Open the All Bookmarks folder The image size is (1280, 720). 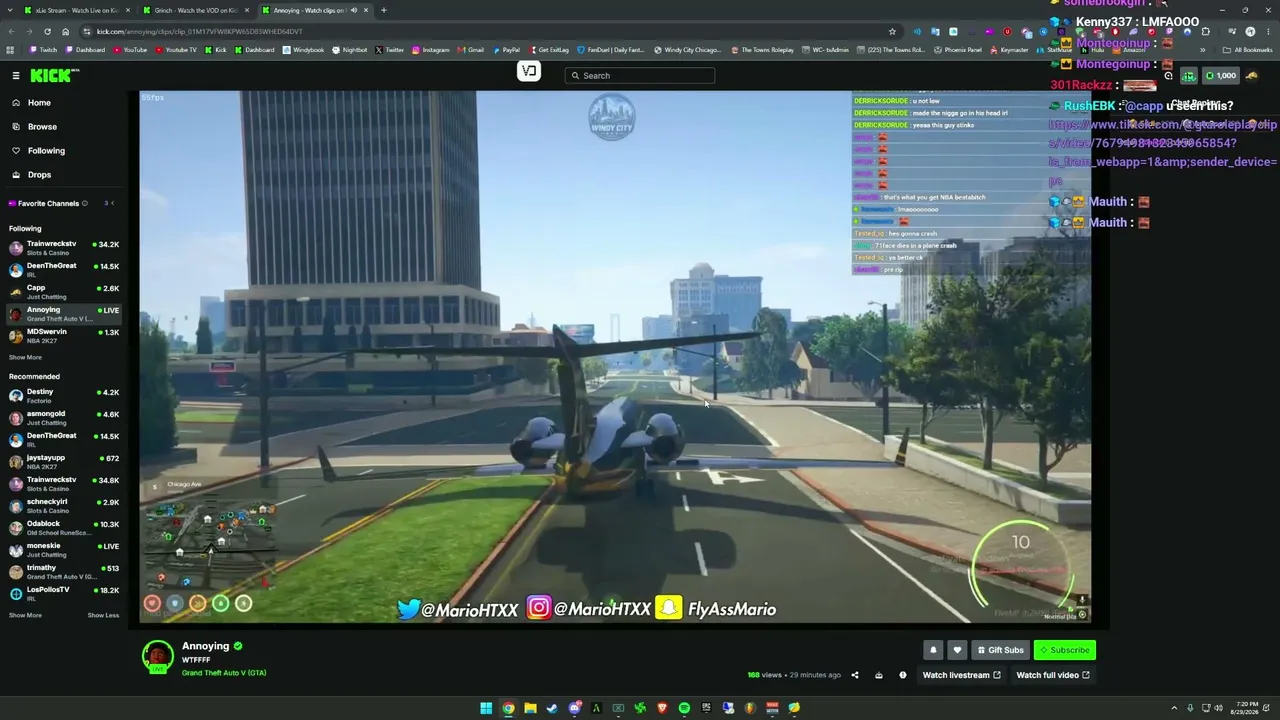(x=1247, y=50)
